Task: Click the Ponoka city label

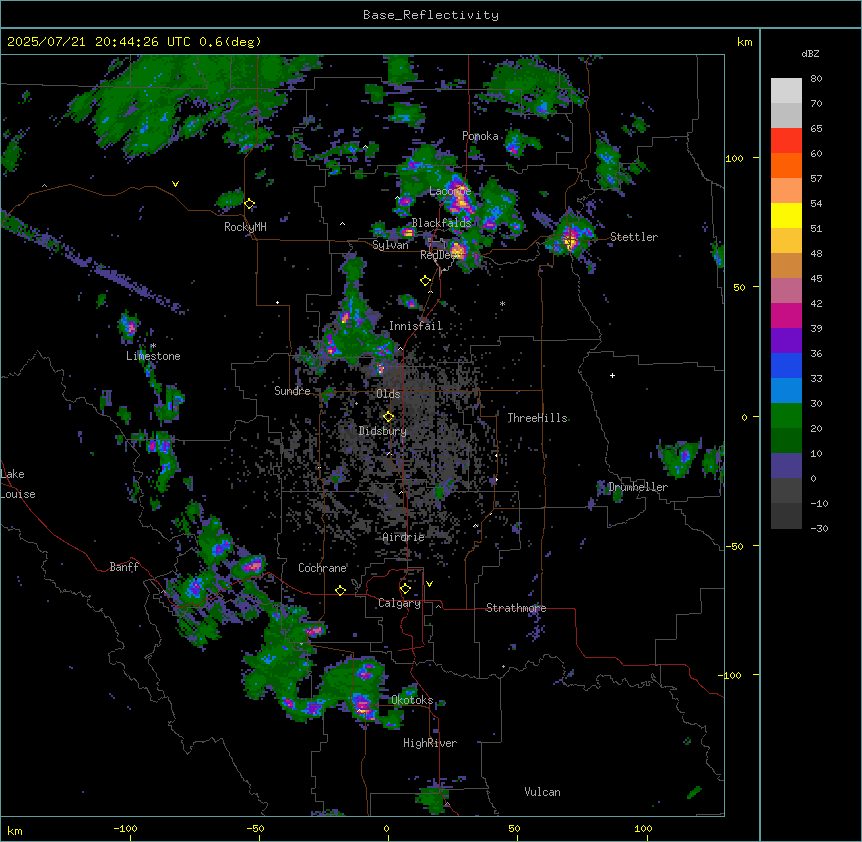Action: 480,136
